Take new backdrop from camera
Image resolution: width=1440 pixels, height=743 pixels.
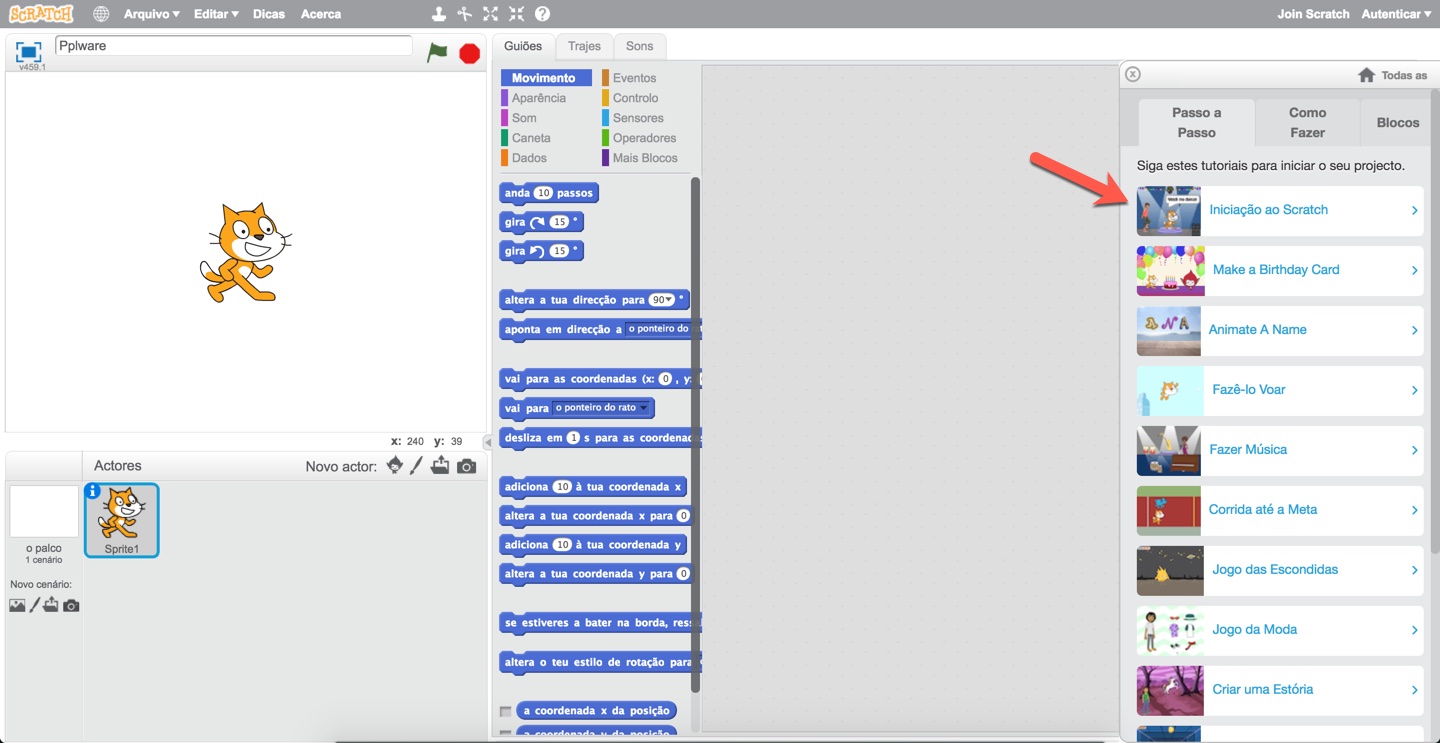pyautogui.click(x=71, y=605)
